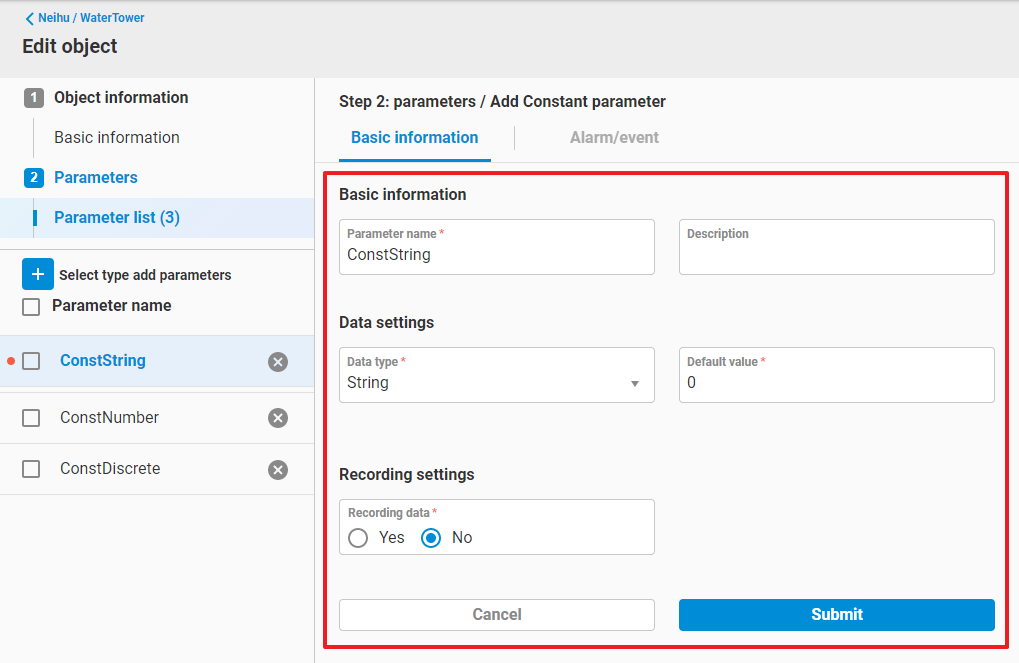Click the step 2 Parameters badge
1019x663 pixels.
click(34, 178)
